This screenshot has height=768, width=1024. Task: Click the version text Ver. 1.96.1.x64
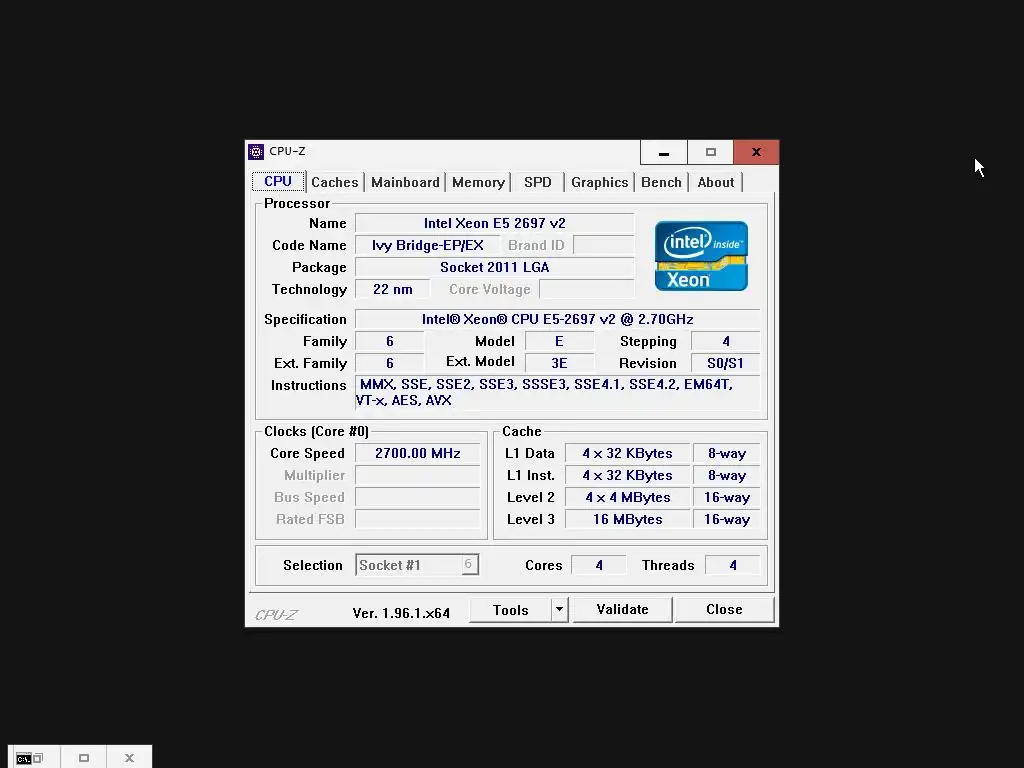(401, 613)
